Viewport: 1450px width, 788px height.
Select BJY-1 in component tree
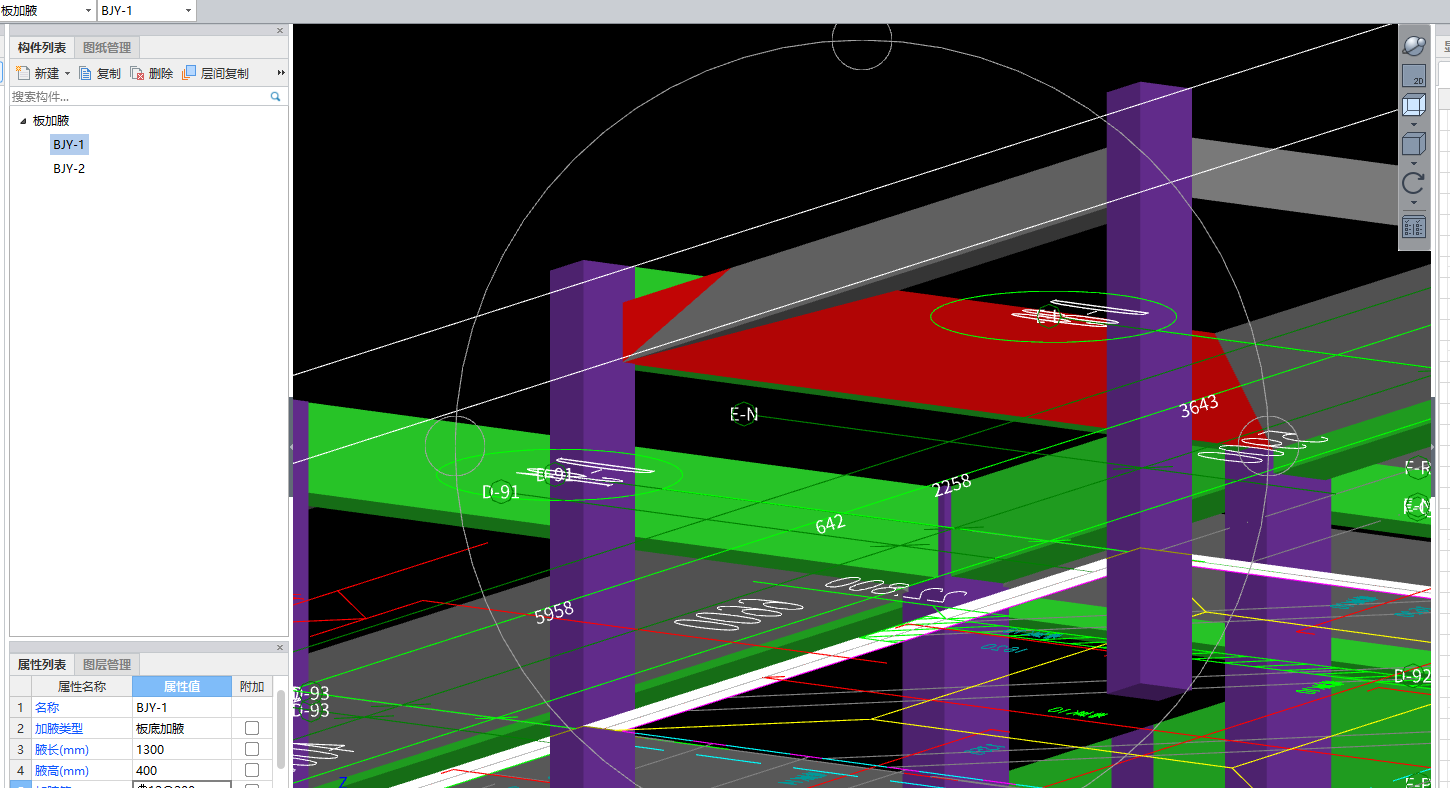69,144
